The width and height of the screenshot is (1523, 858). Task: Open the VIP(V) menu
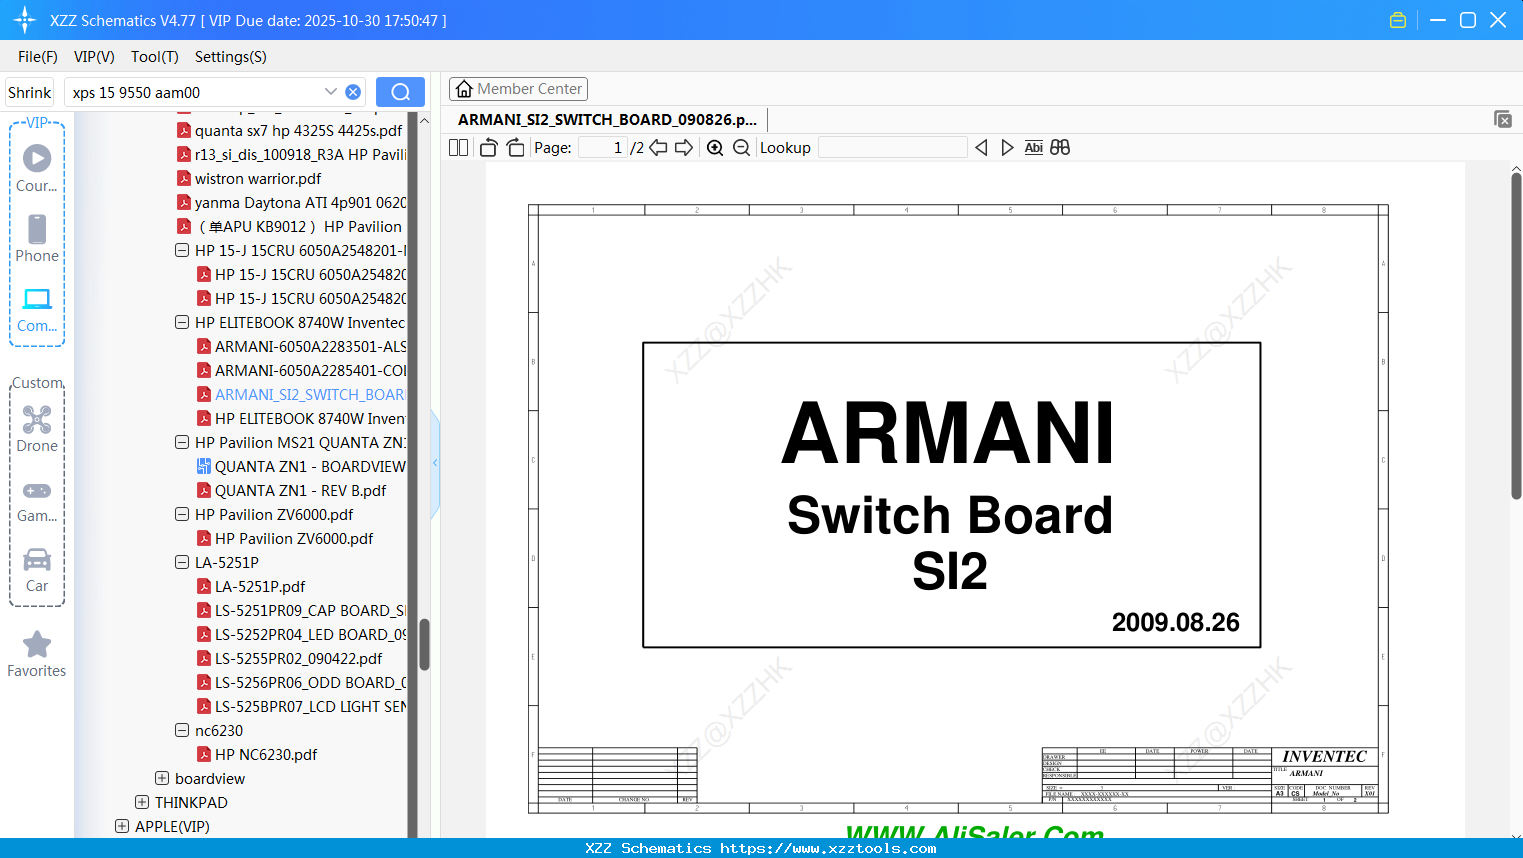pos(94,57)
